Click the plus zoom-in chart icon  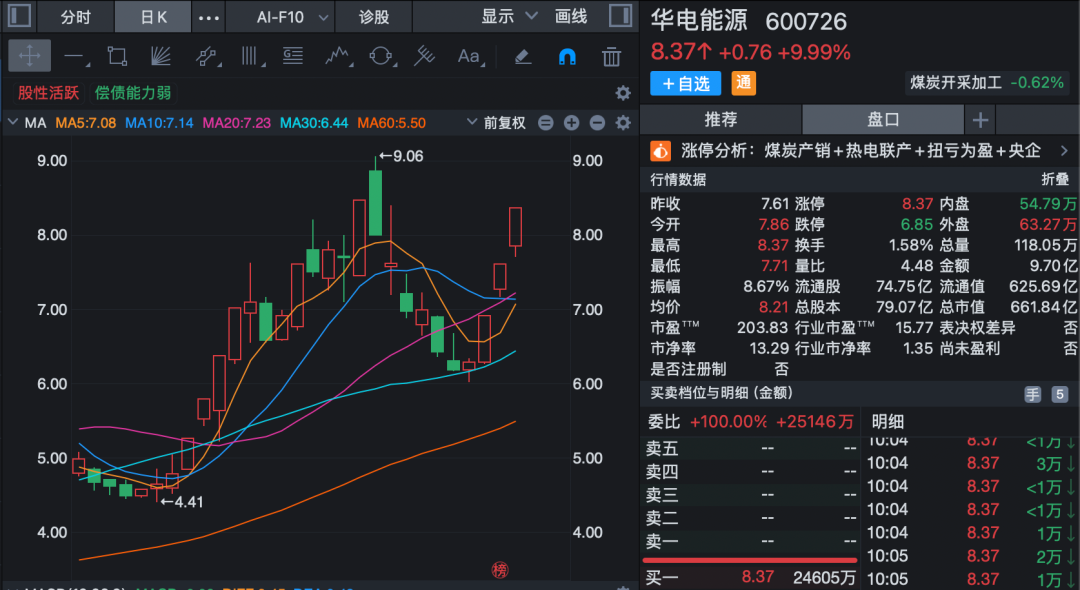click(x=571, y=123)
